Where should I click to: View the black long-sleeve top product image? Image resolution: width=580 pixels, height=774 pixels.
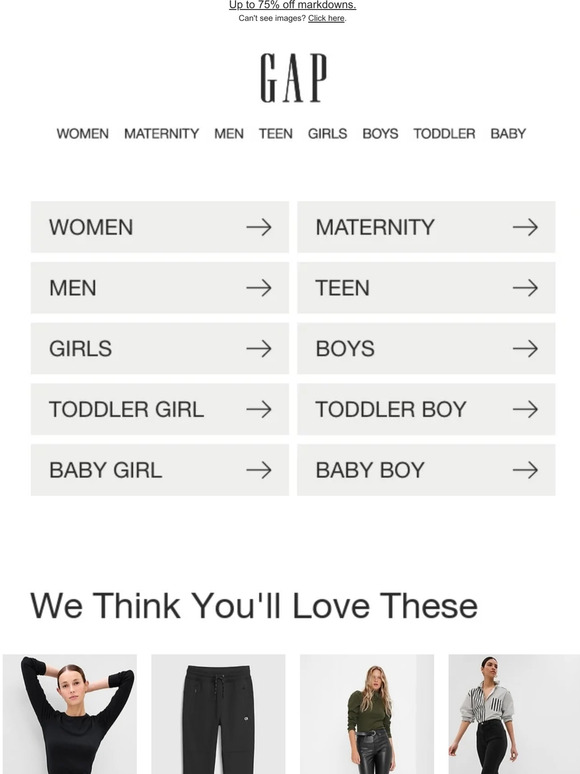coord(70,714)
